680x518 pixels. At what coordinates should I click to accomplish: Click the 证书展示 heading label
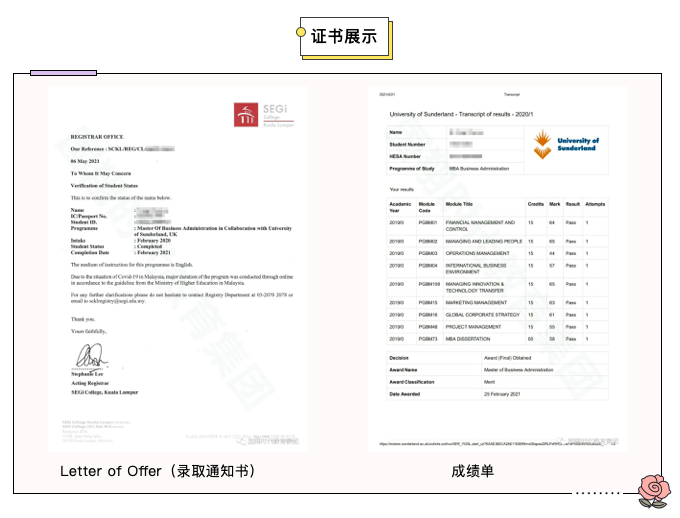[x=344, y=36]
